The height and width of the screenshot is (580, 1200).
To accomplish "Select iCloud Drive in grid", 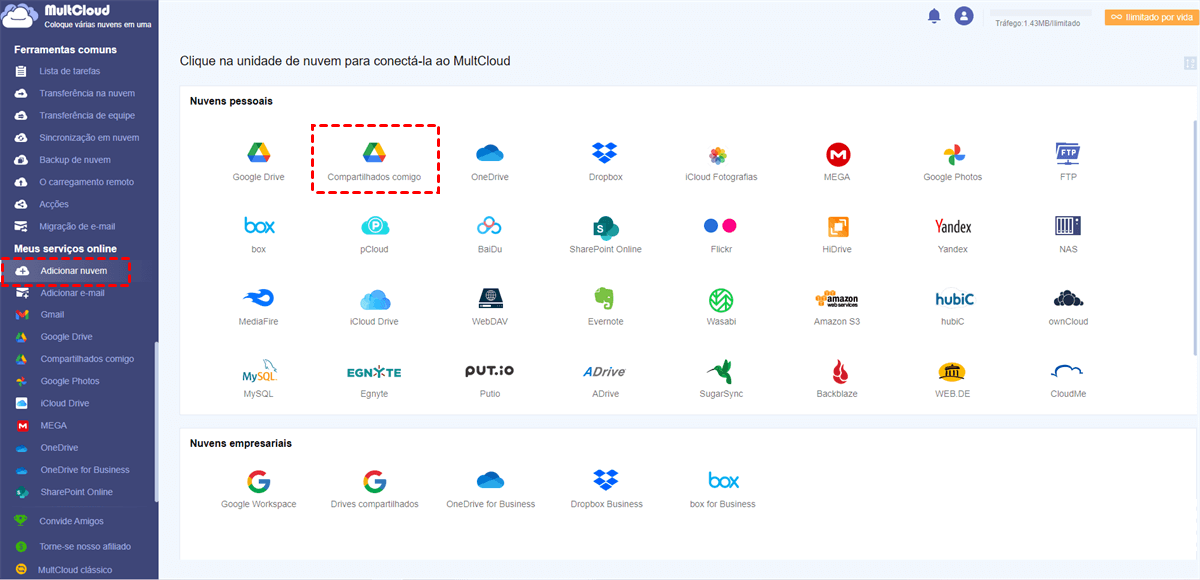I will (375, 306).
